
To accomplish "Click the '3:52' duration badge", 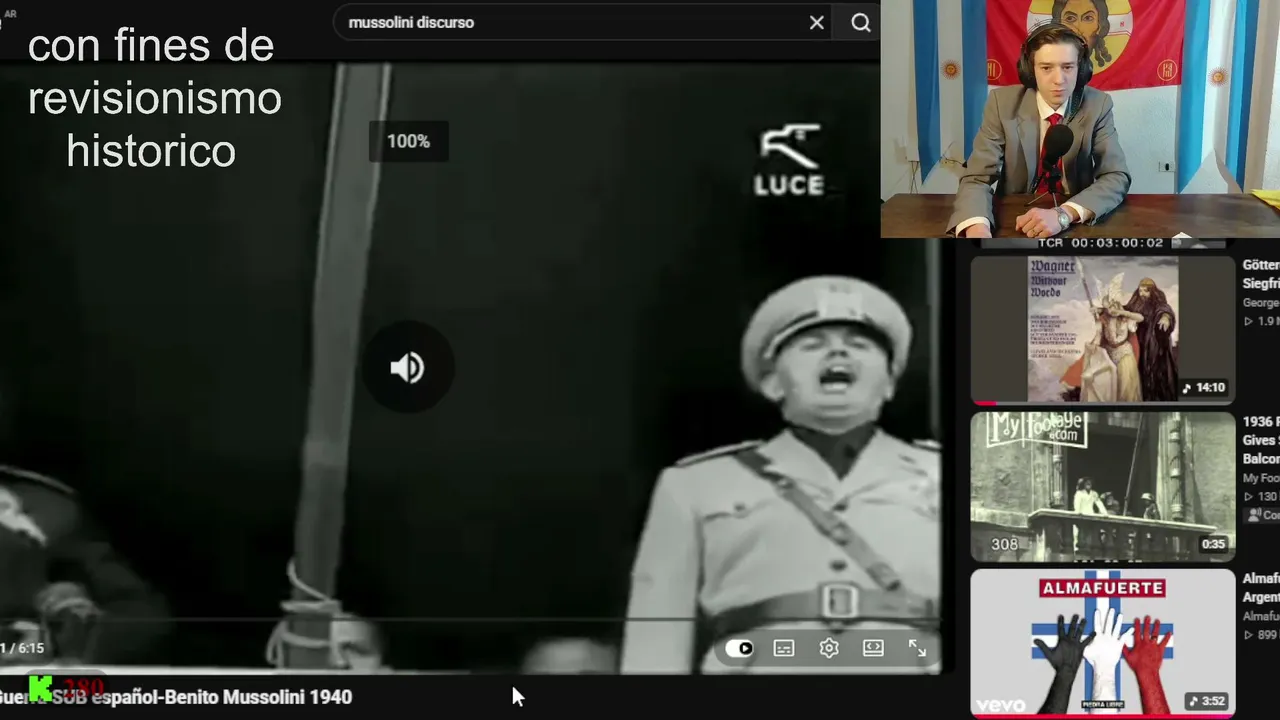I will click(x=1205, y=701).
